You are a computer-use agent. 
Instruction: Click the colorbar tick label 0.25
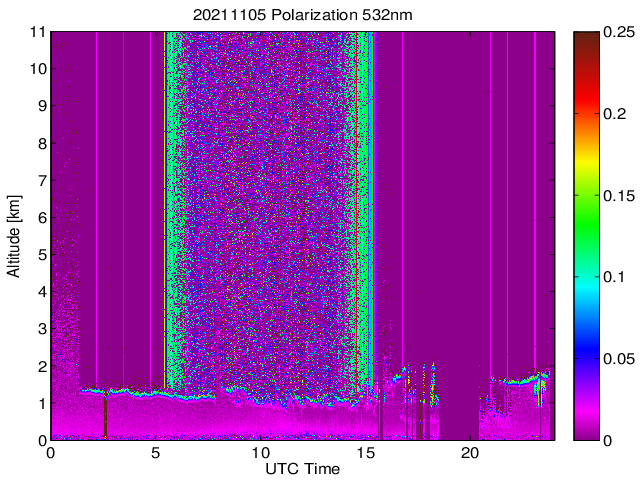tap(619, 32)
